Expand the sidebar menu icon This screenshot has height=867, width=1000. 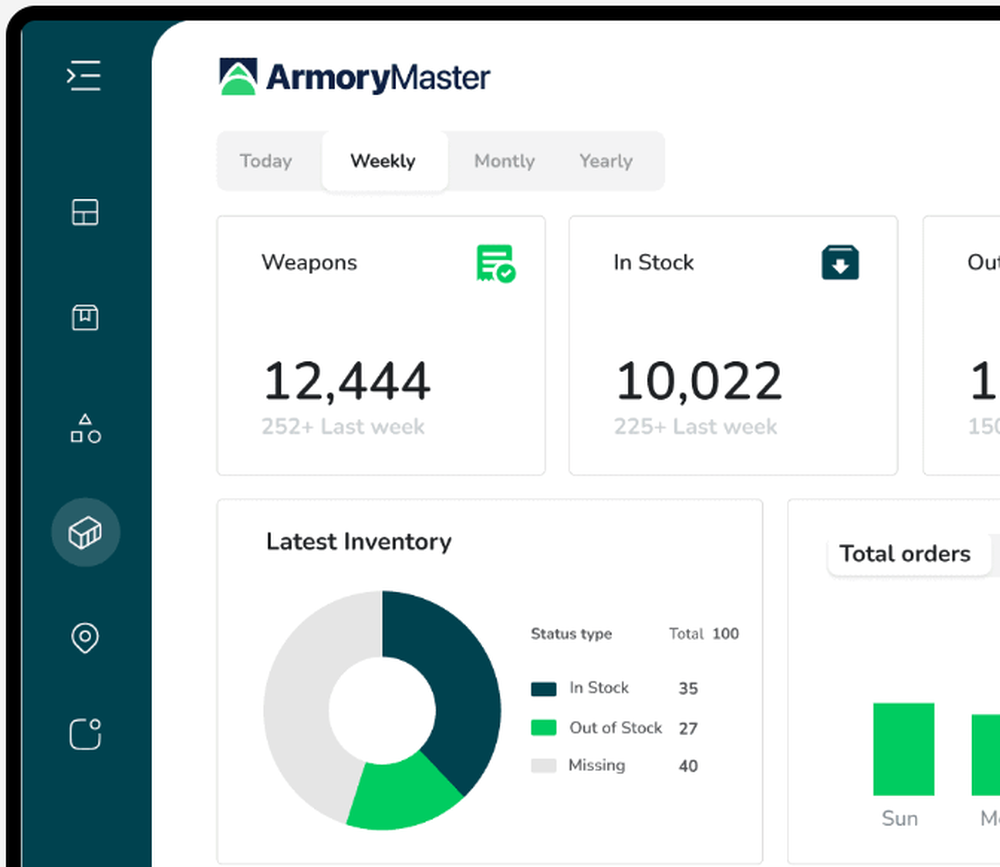click(84, 75)
